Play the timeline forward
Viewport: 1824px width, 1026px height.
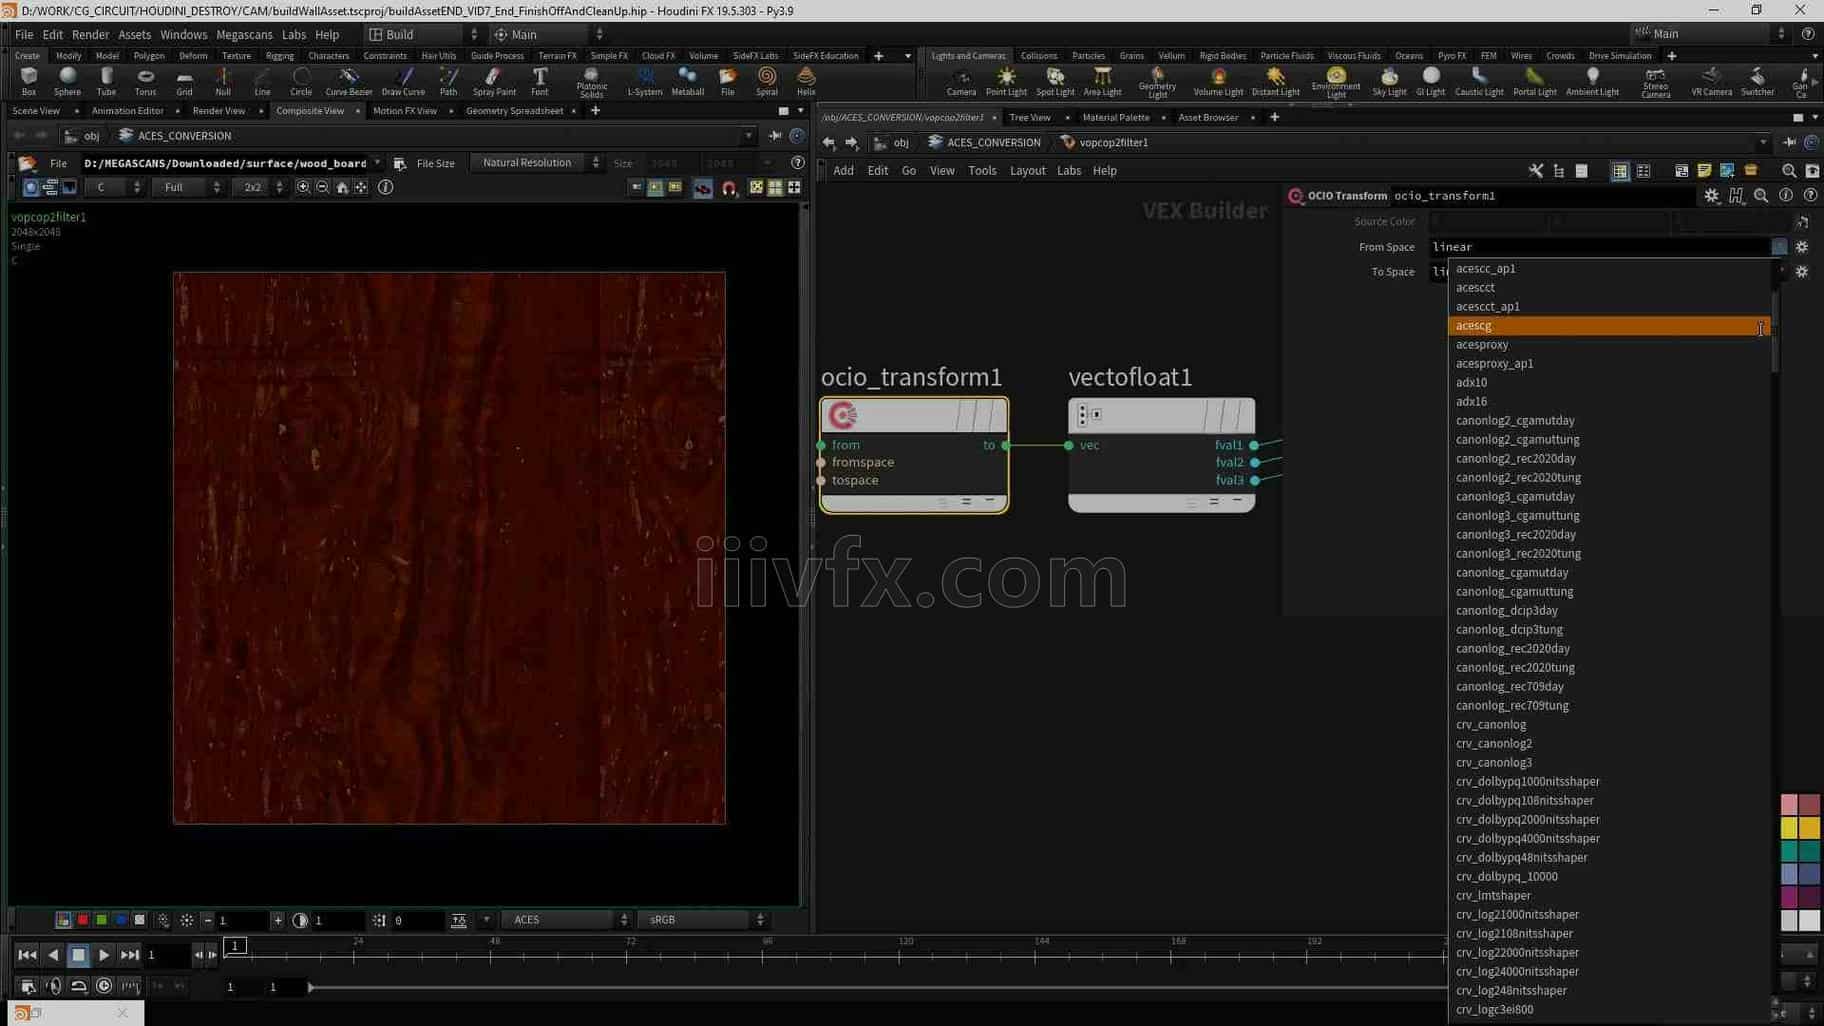pos(104,955)
